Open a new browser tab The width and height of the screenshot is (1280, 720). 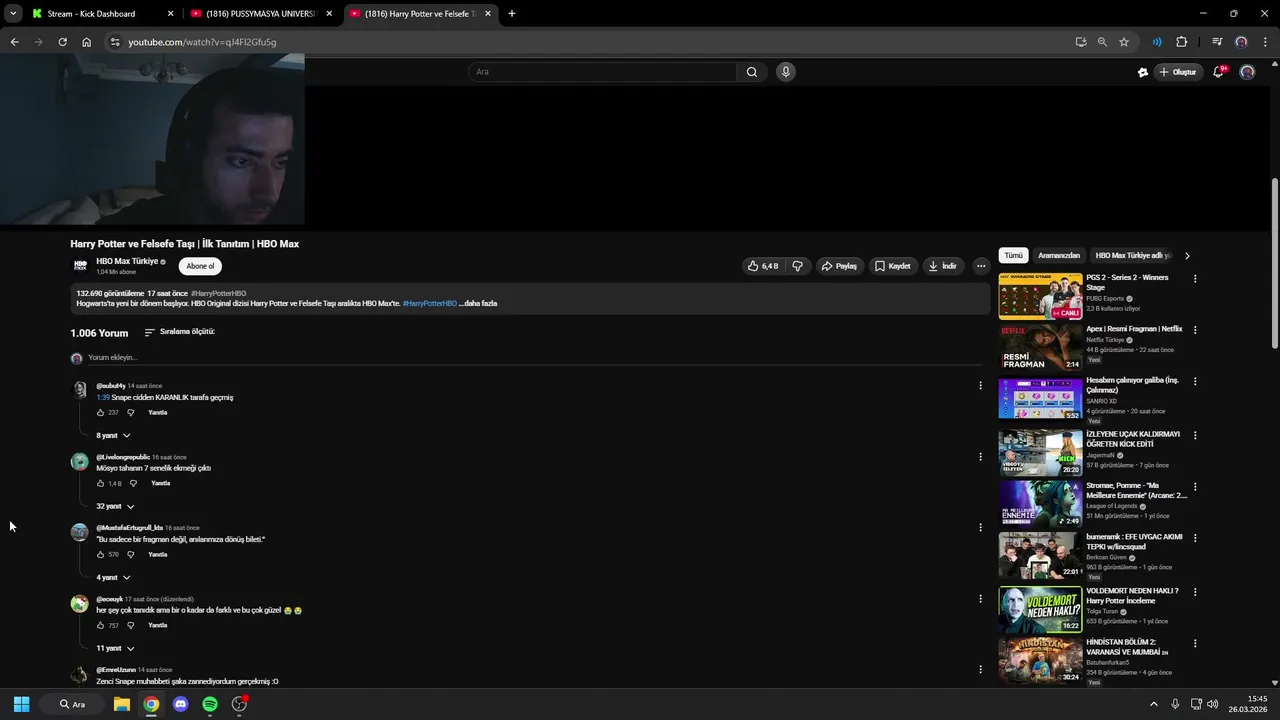click(x=512, y=14)
